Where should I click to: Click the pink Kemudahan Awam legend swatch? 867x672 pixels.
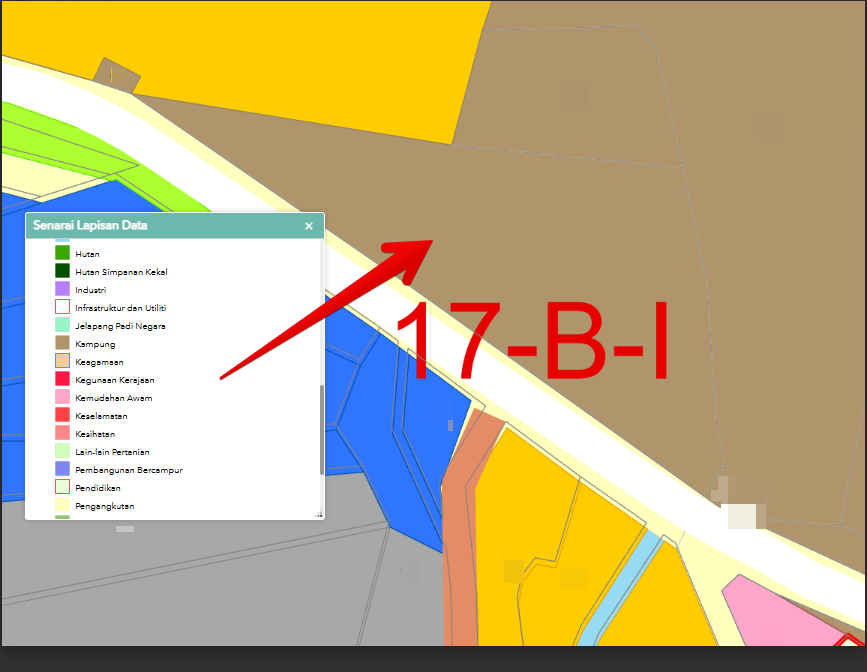click(62, 397)
